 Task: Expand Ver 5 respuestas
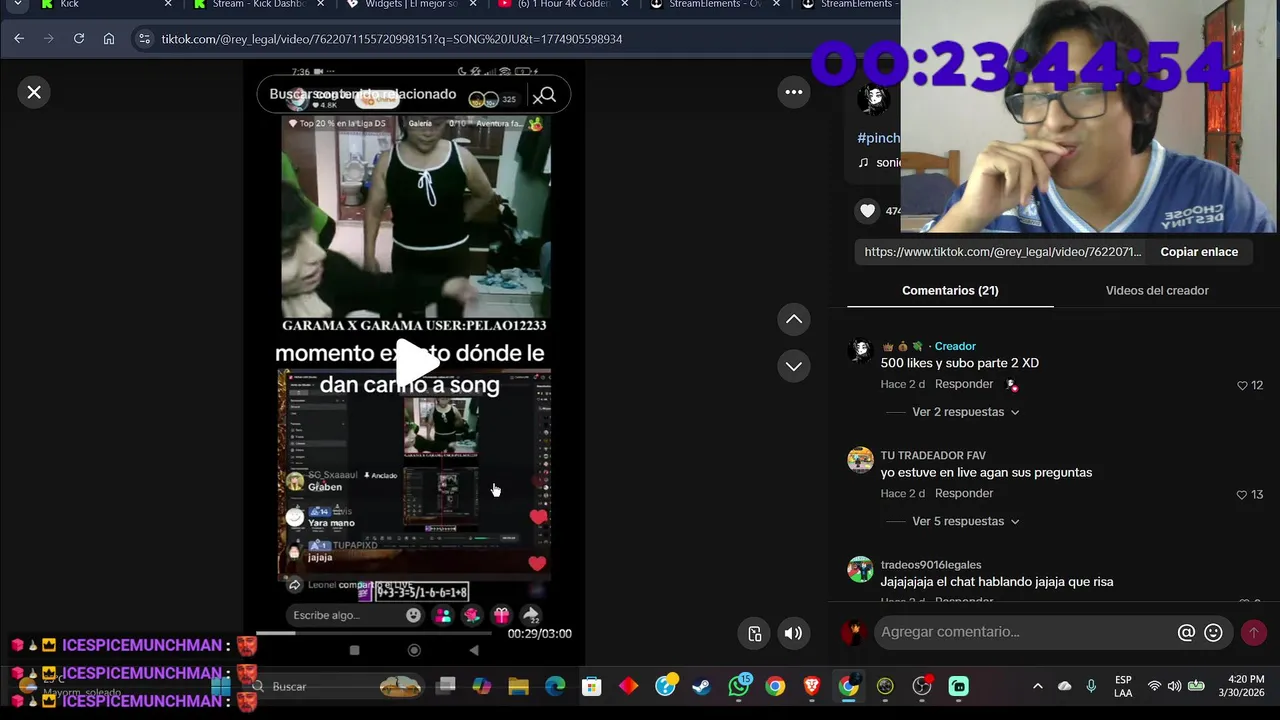tap(965, 521)
